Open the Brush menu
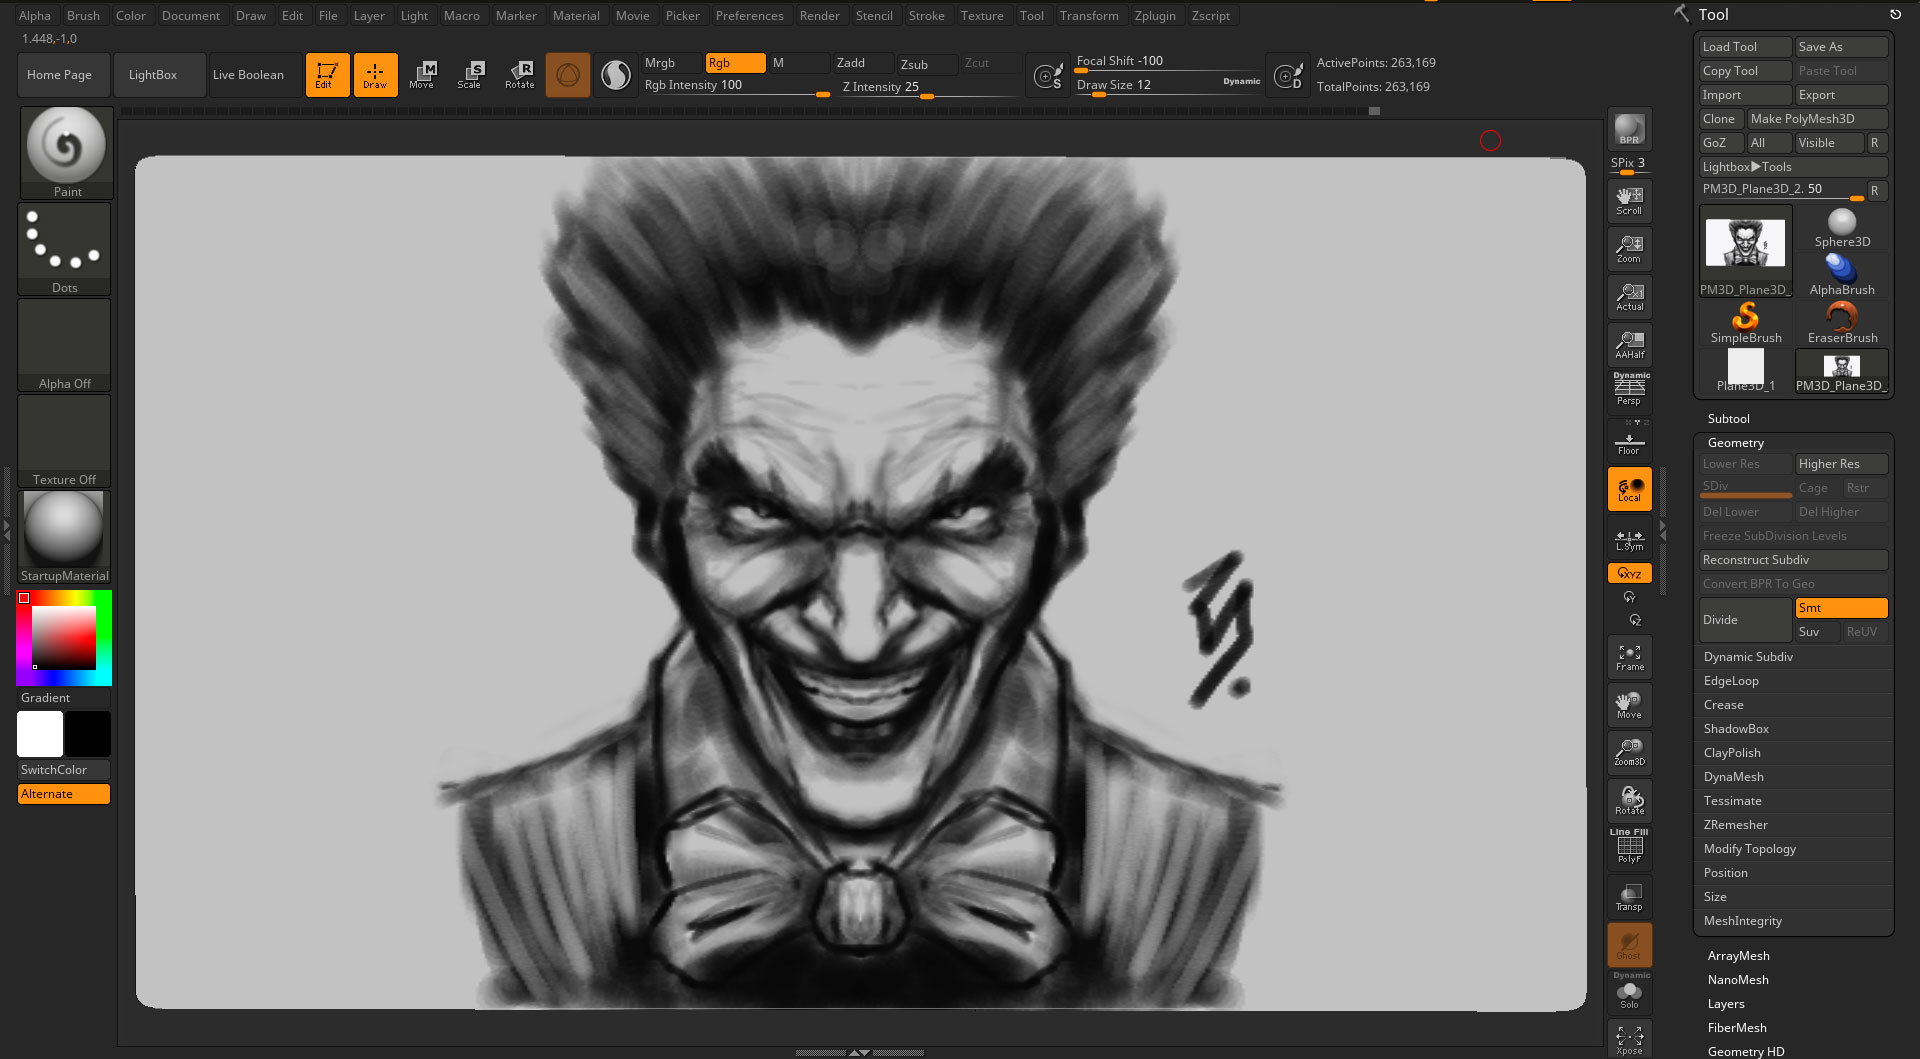1920x1059 pixels. point(83,15)
